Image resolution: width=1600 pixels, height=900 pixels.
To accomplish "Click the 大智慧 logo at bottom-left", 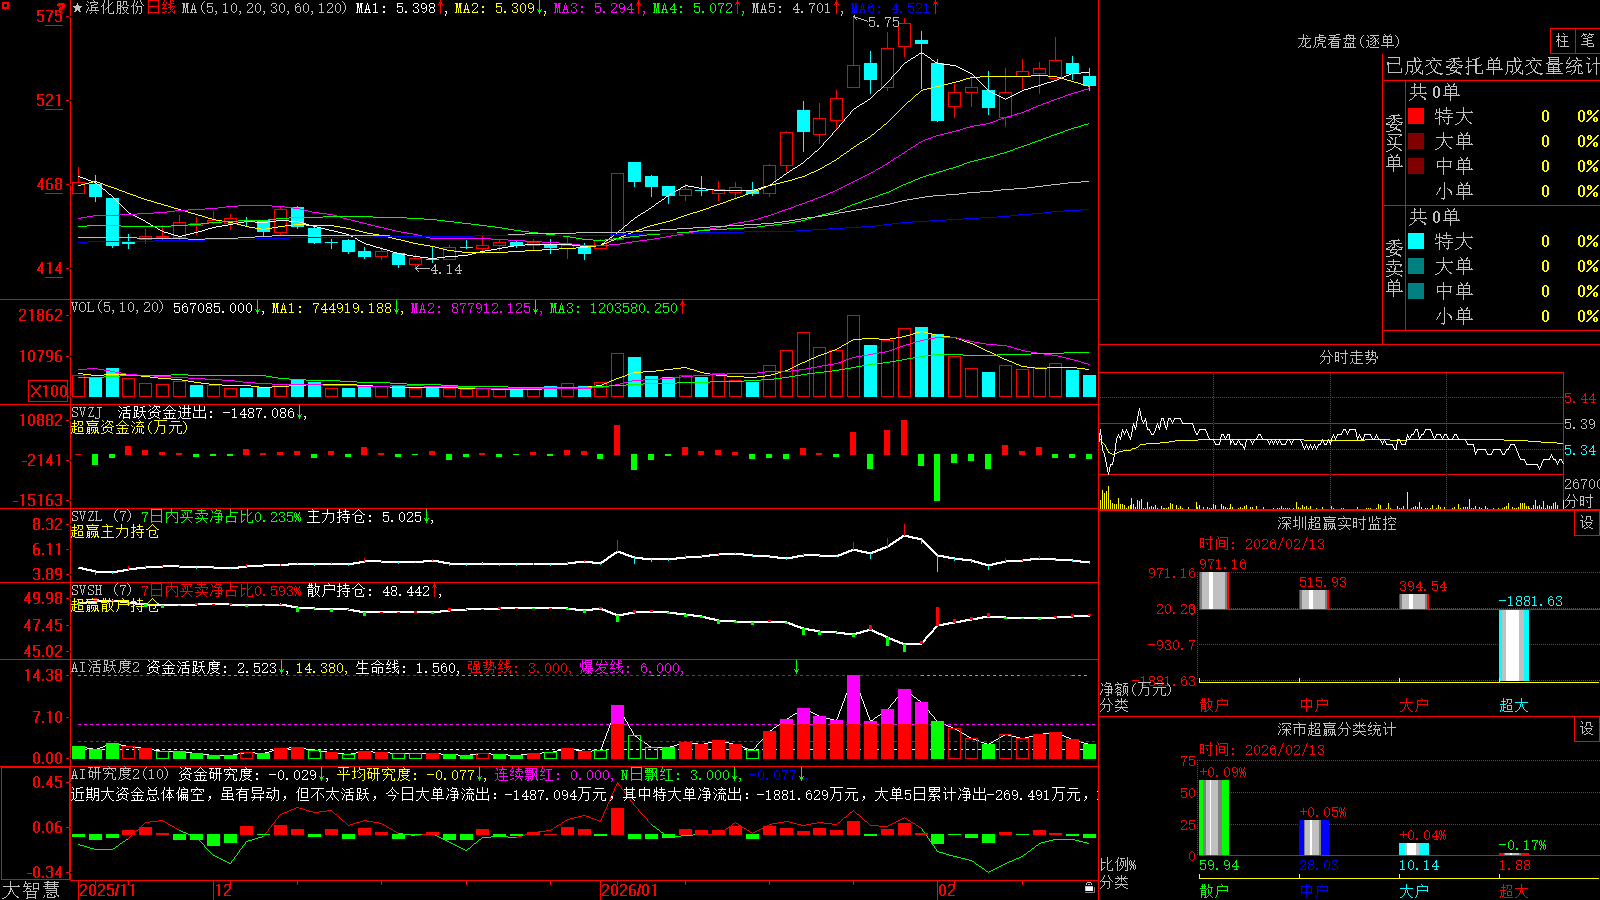I will click(31, 889).
